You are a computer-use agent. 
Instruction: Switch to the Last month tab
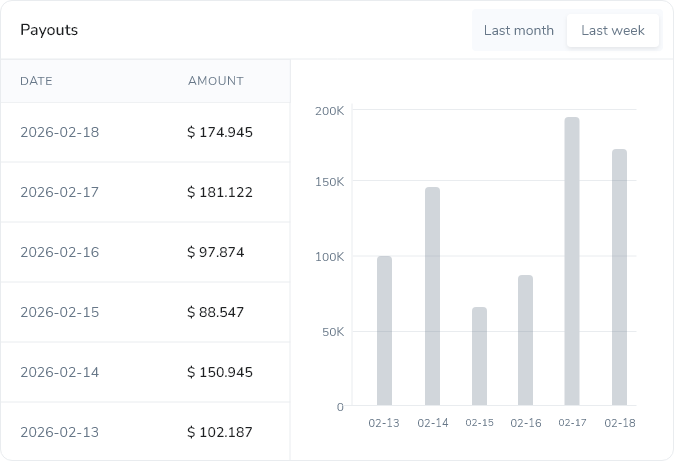tap(518, 31)
